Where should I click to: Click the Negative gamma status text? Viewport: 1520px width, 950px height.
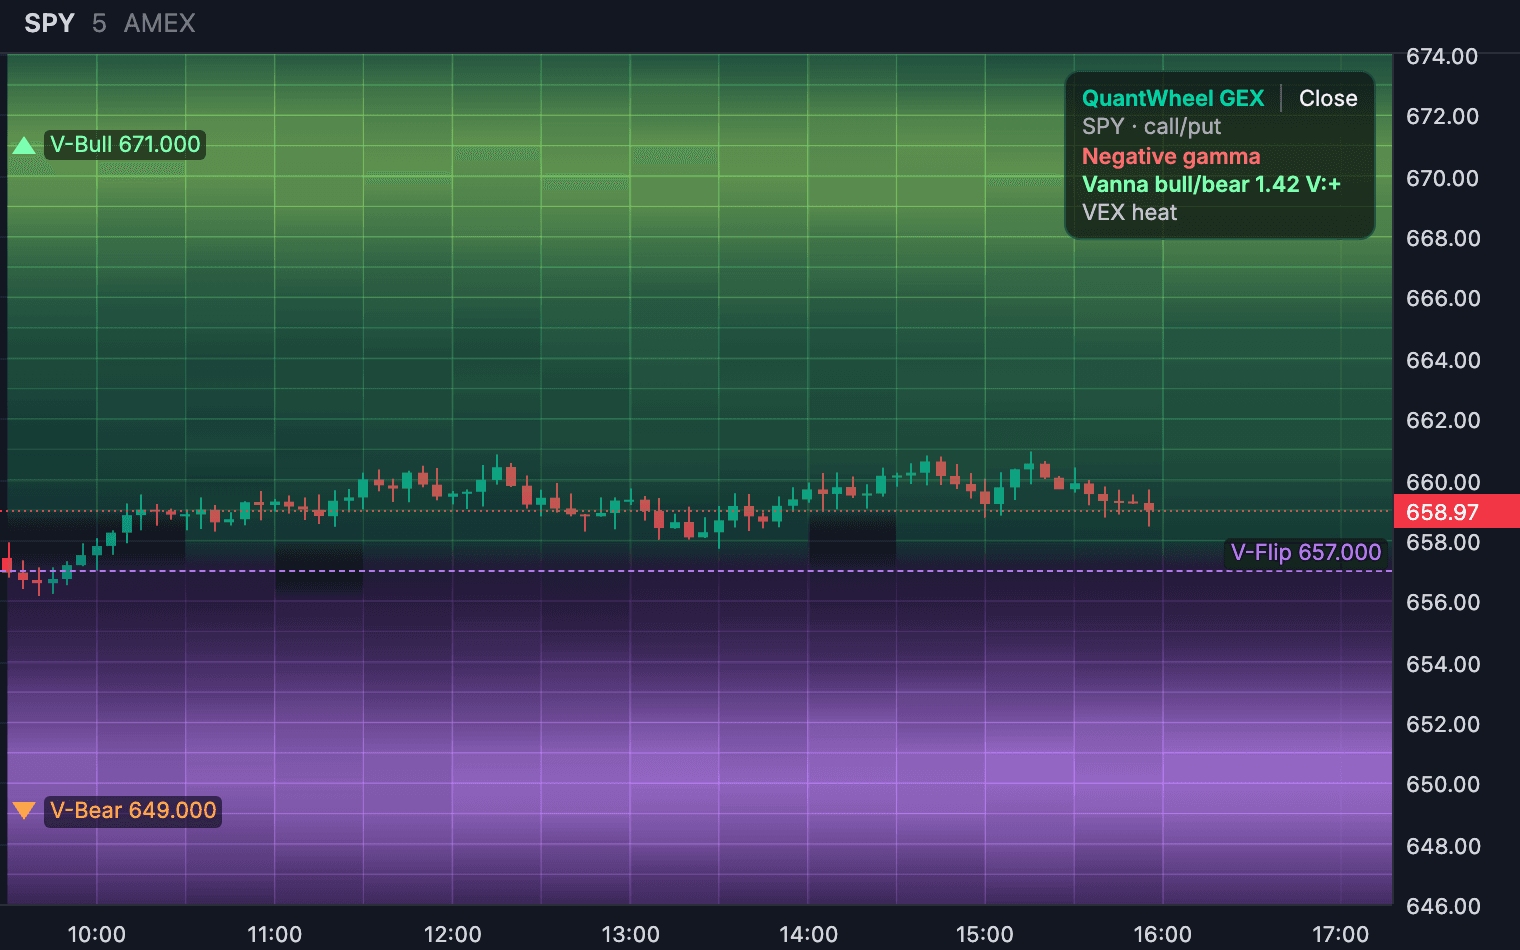click(x=1171, y=156)
